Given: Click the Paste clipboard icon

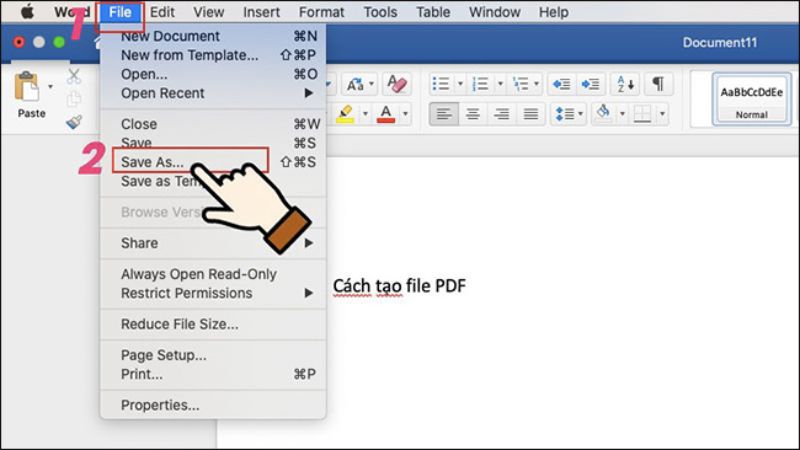Looking at the screenshot, I should tap(28, 90).
